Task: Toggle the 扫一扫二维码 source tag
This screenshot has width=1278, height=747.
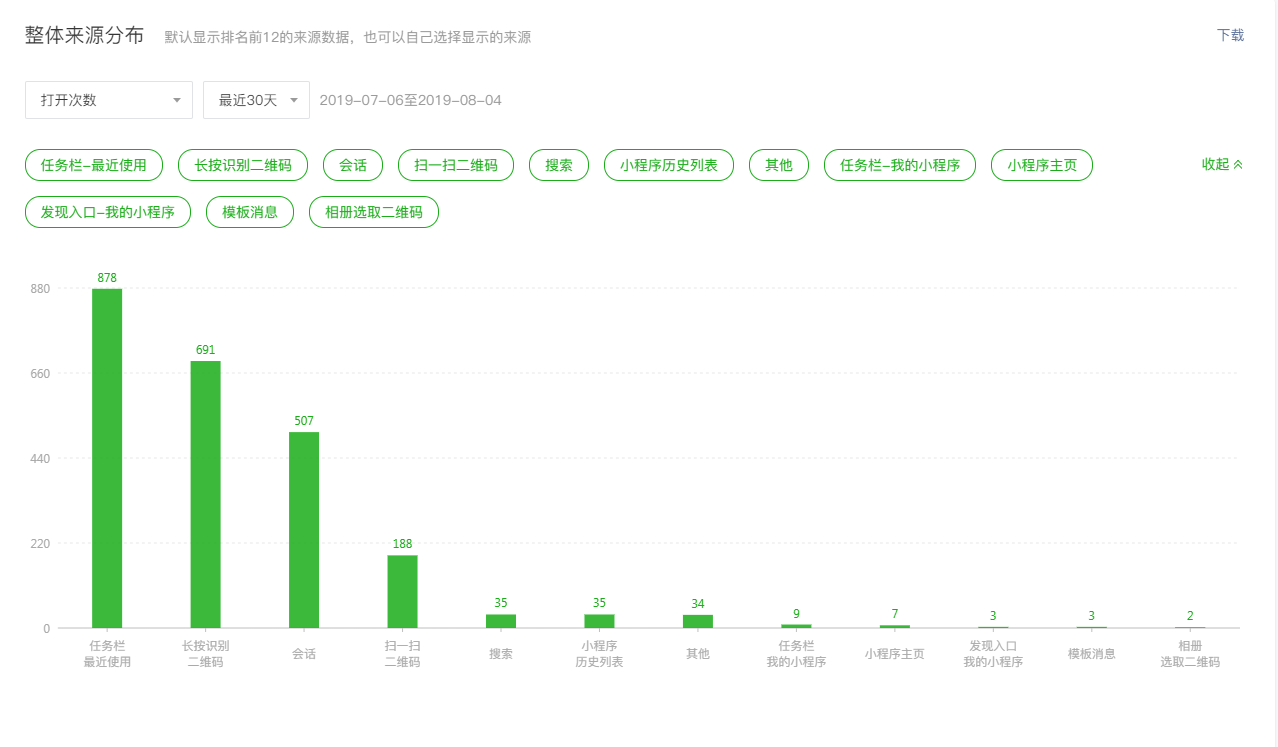Action: point(456,165)
